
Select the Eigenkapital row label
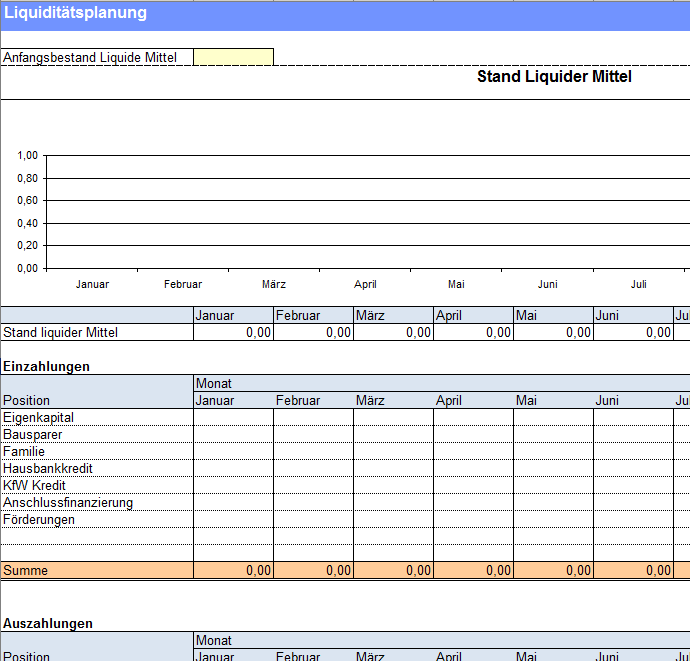click(x=39, y=417)
